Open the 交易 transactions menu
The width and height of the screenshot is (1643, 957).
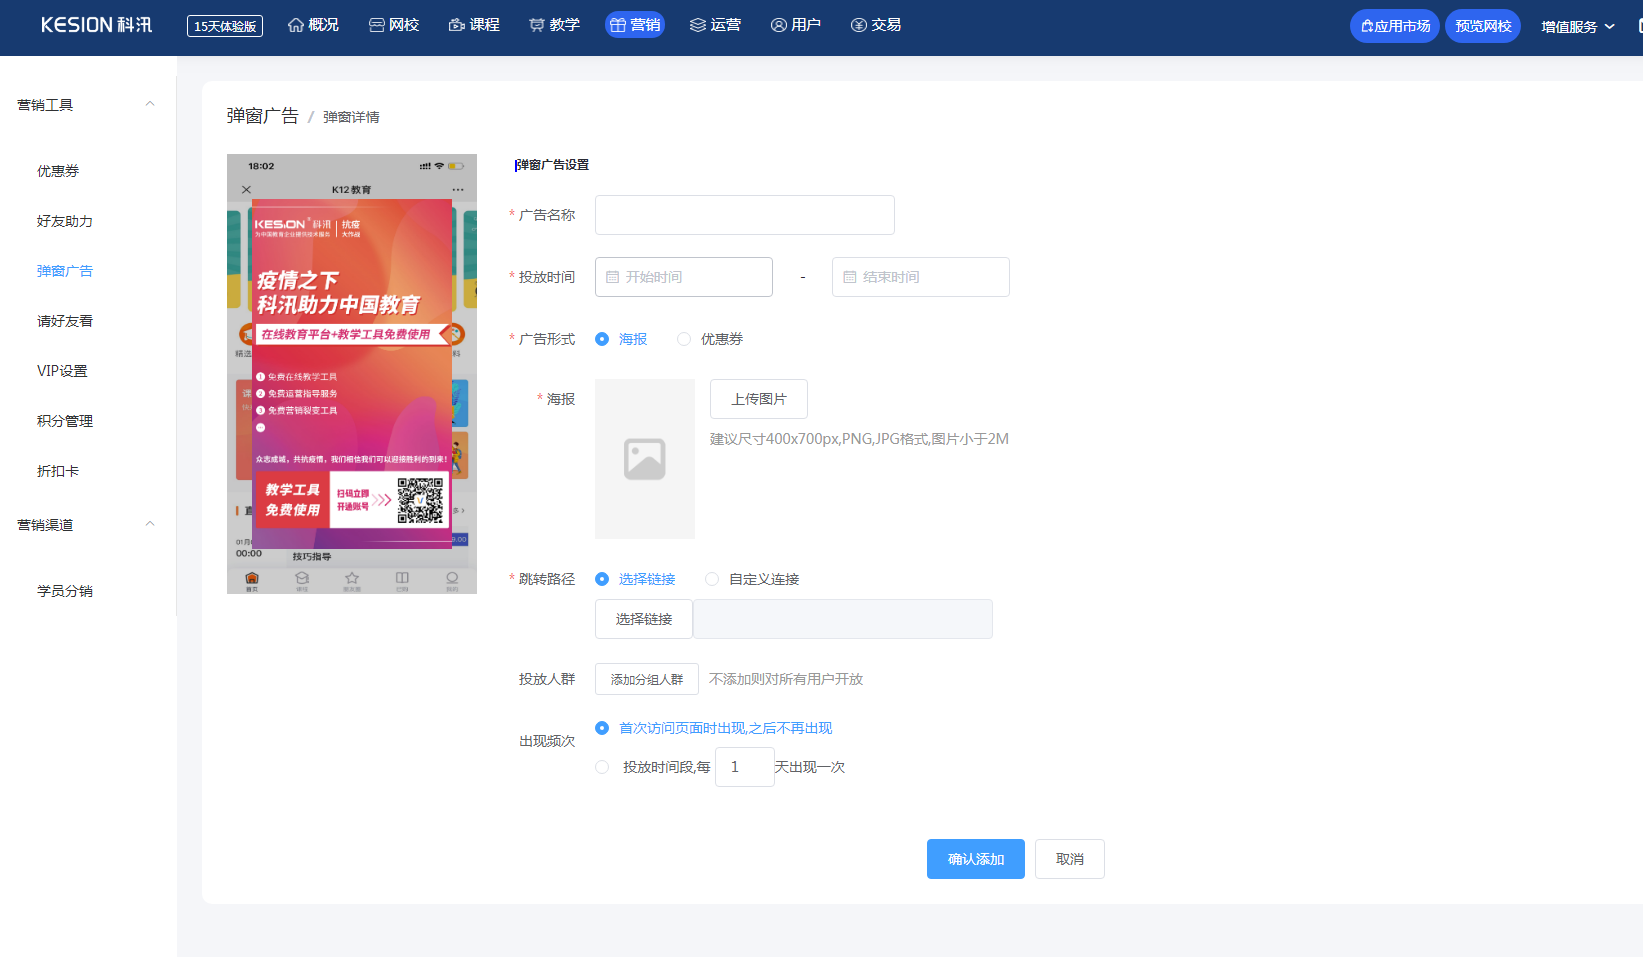[875, 25]
